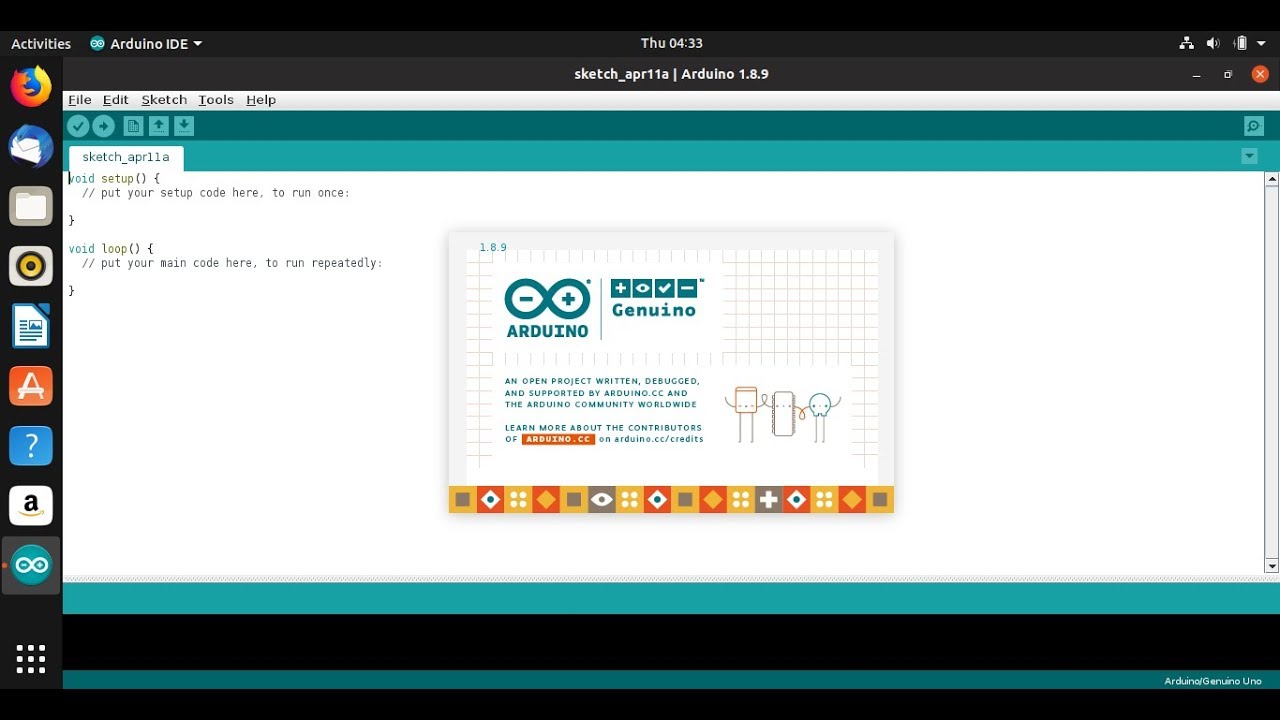
Task: Launch Firefox from the dock
Action: pos(31,87)
